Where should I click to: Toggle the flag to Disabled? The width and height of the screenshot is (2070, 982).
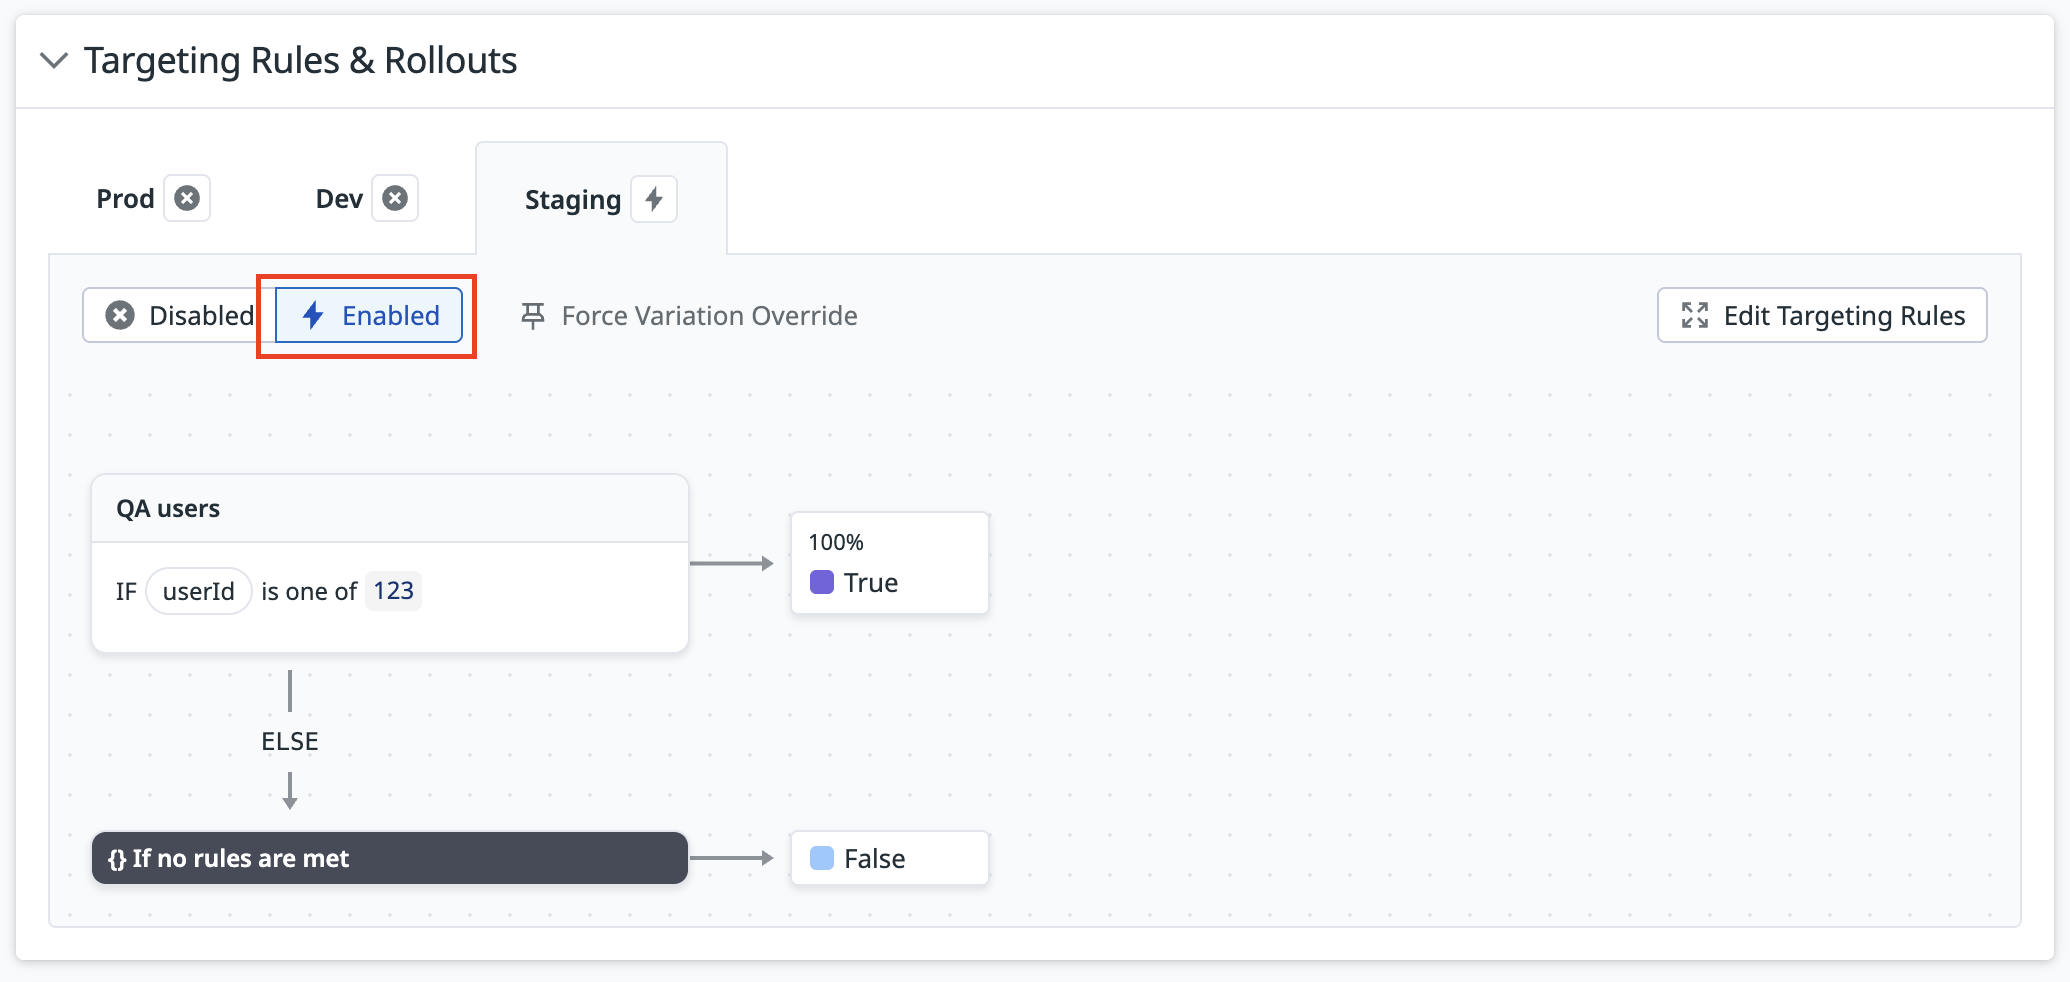coord(179,315)
